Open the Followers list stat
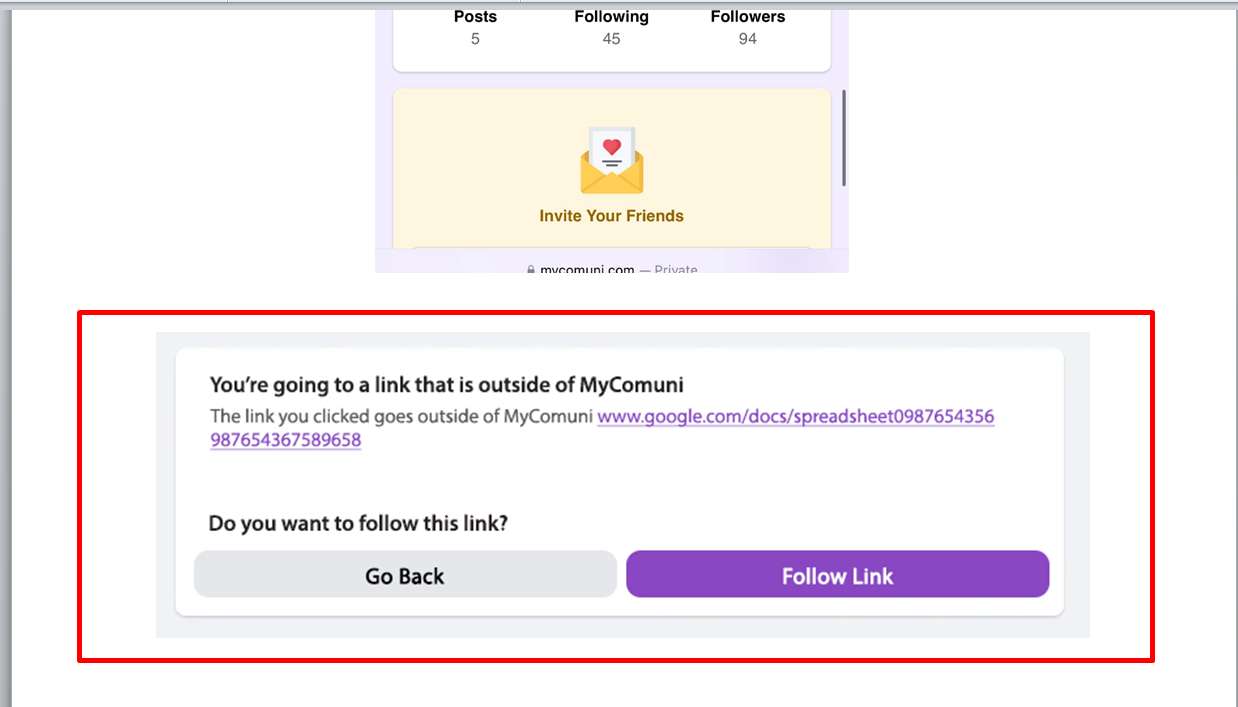 748,27
